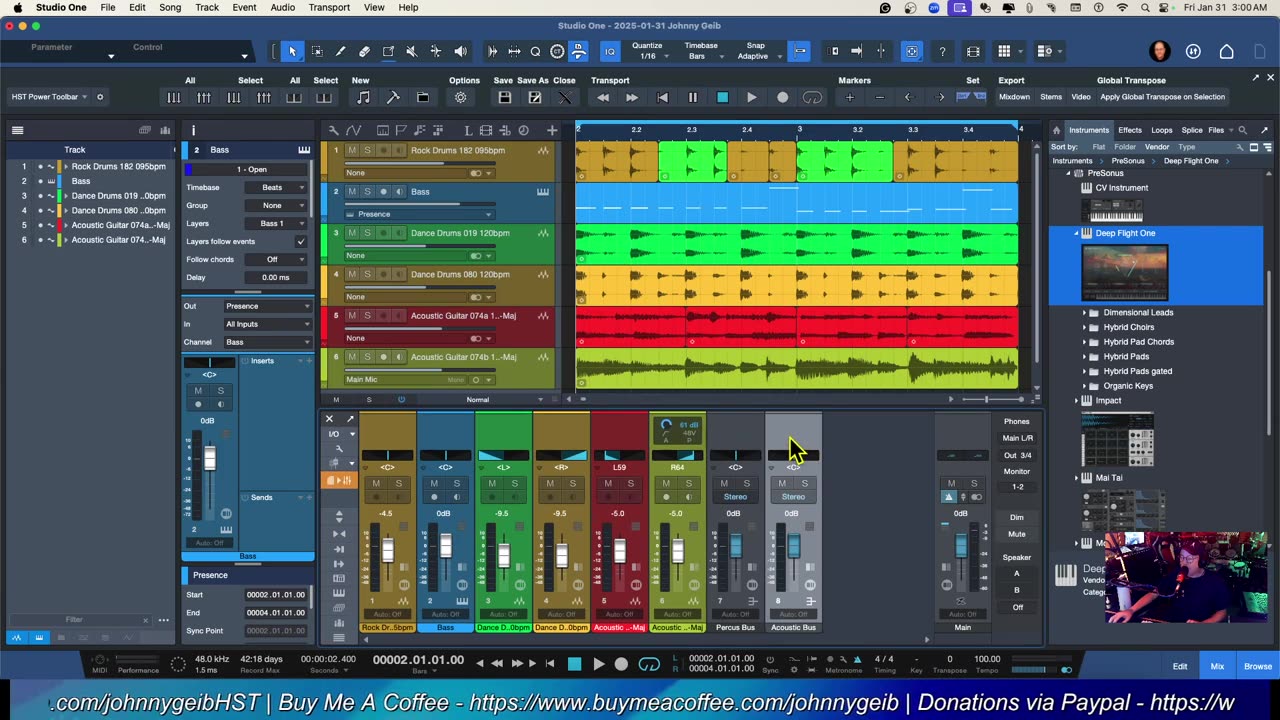The width and height of the screenshot is (1280, 720).
Task: Open the Song menu
Action: point(170,7)
